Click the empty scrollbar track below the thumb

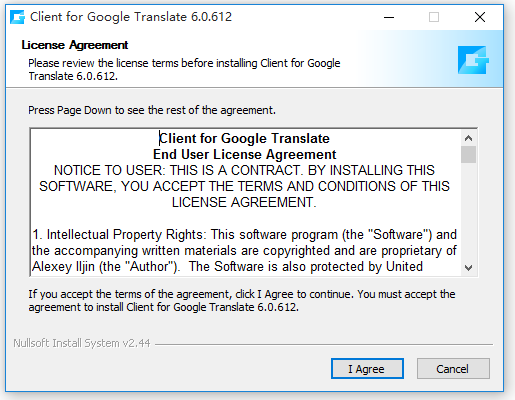pyautogui.click(x=468, y=212)
